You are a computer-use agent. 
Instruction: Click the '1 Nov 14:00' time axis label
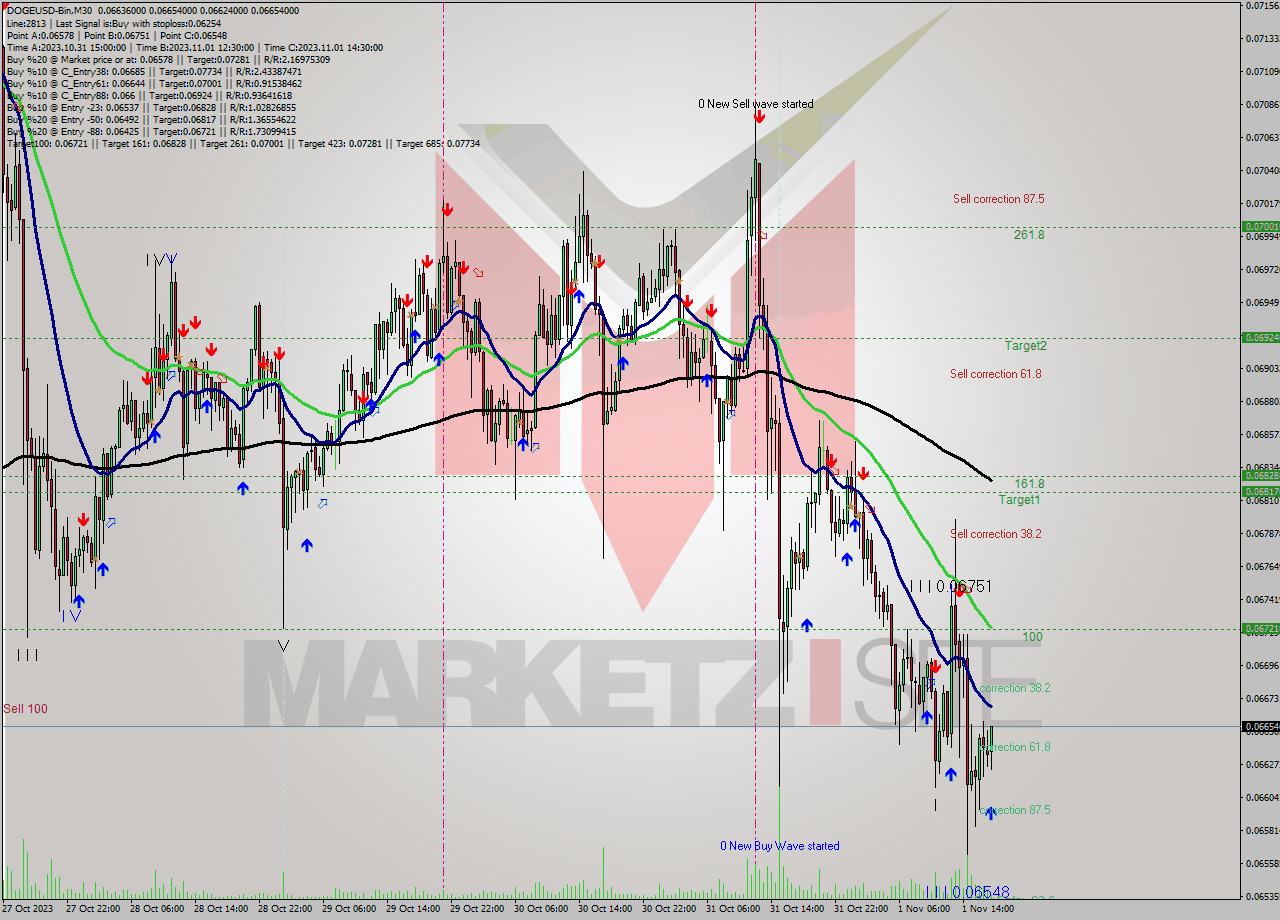pos(987,909)
